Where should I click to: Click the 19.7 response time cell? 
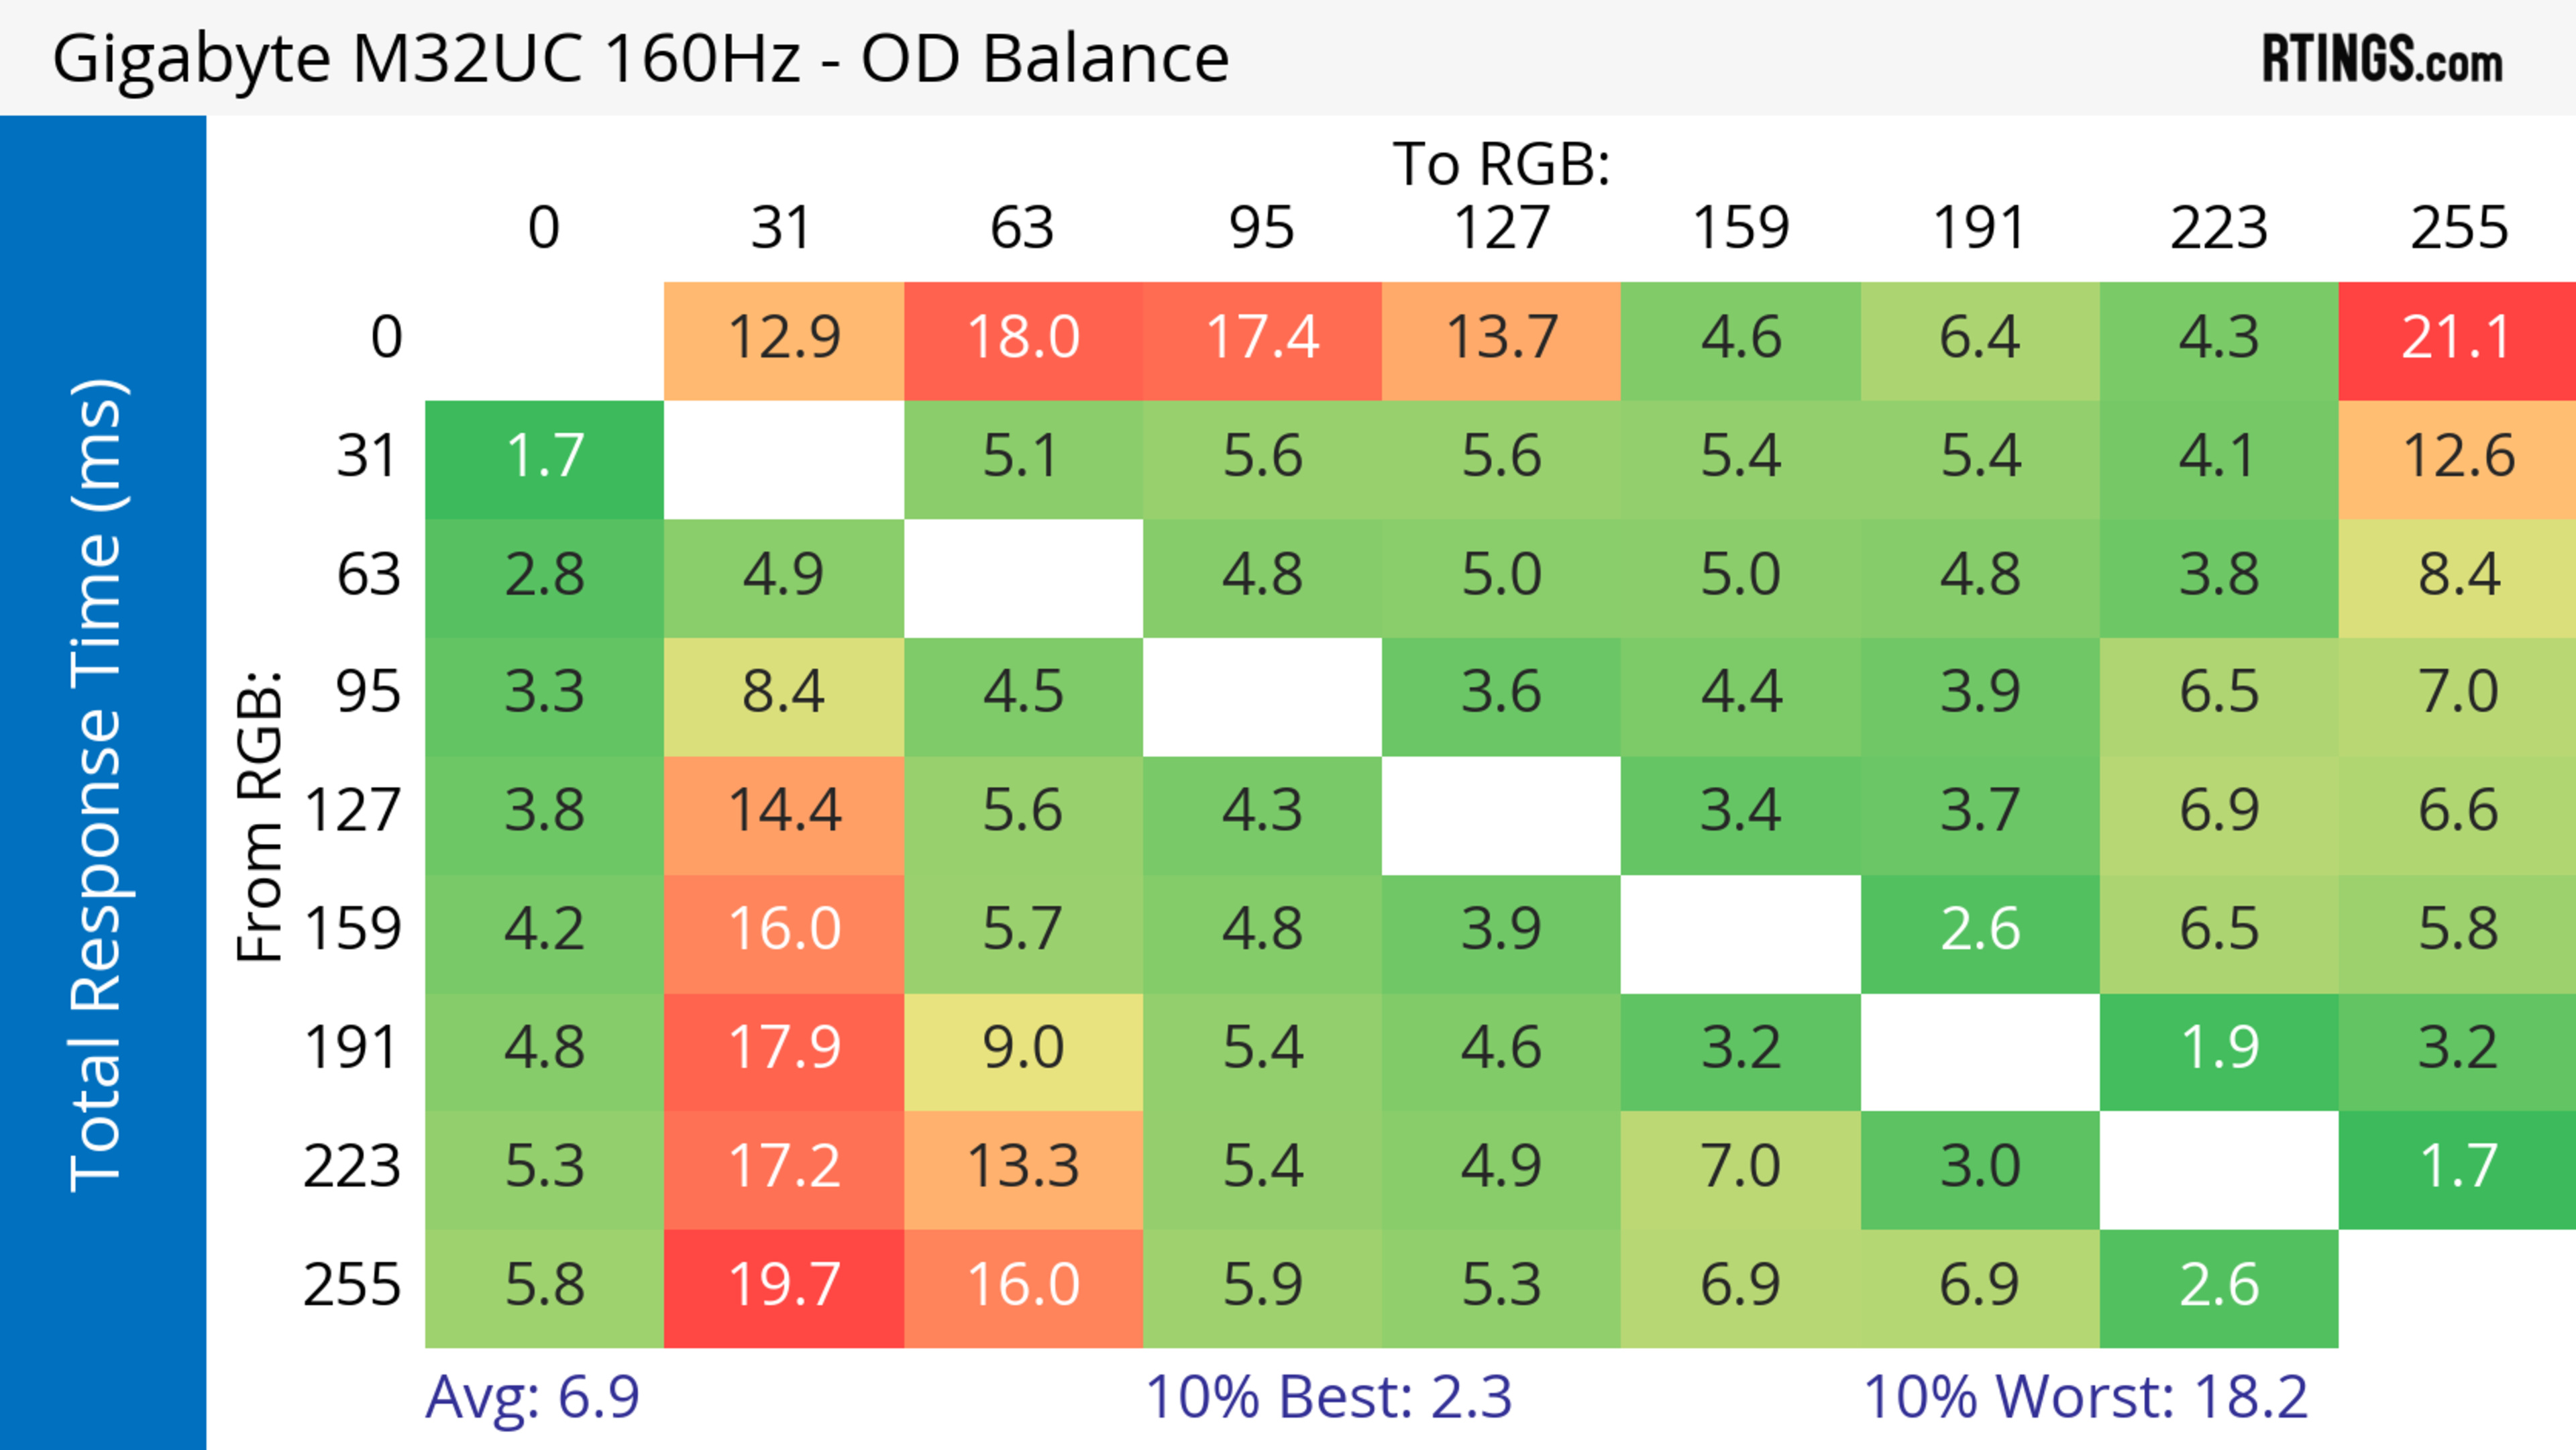[x=784, y=1288]
